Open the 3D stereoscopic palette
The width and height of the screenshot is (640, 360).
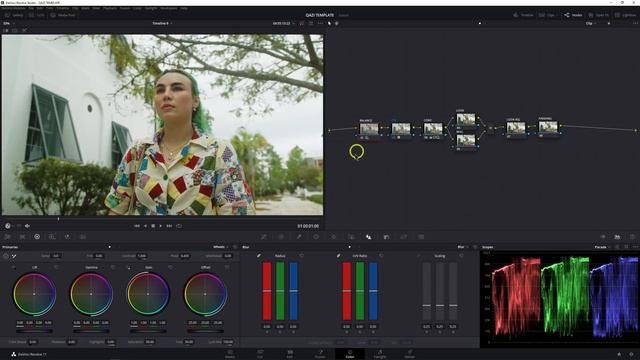click(x=421, y=237)
